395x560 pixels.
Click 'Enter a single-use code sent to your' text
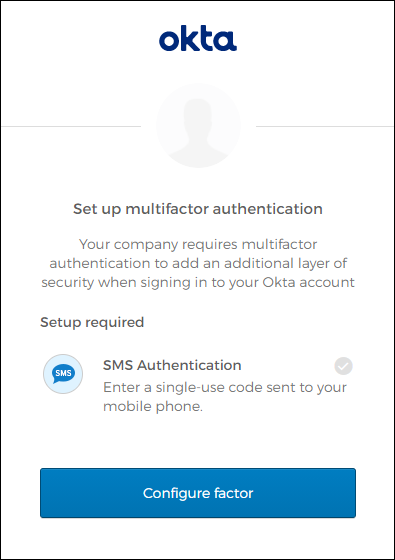pos(225,388)
